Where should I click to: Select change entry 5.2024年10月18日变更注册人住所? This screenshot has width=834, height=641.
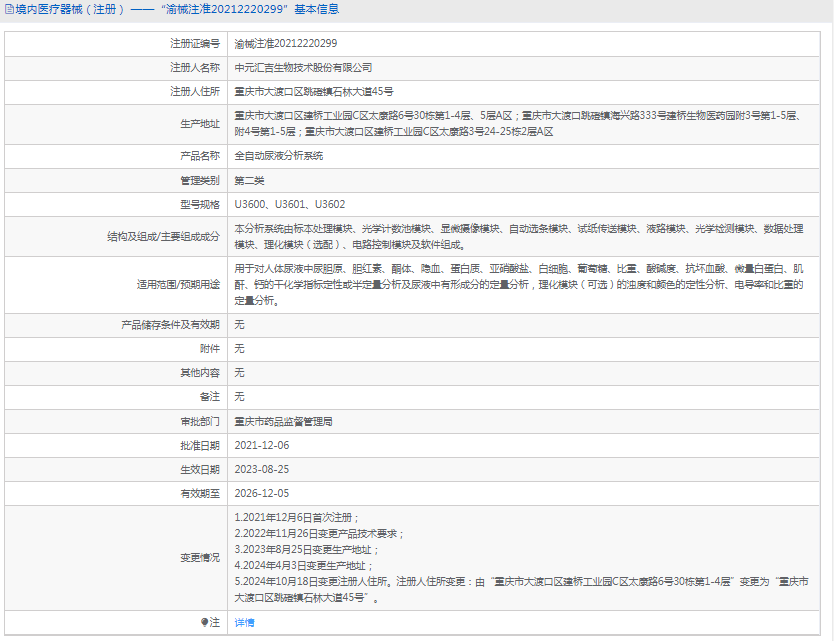tap(521, 589)
